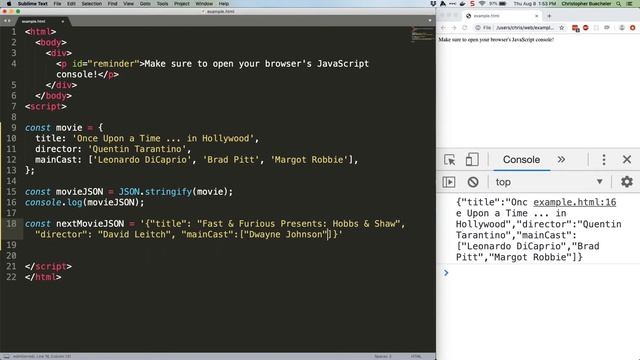Click the Chrome address bar URL
Image resolution: width=640 pixels, height=360 pixels.
pyautogui.click(x=524, y=28)
